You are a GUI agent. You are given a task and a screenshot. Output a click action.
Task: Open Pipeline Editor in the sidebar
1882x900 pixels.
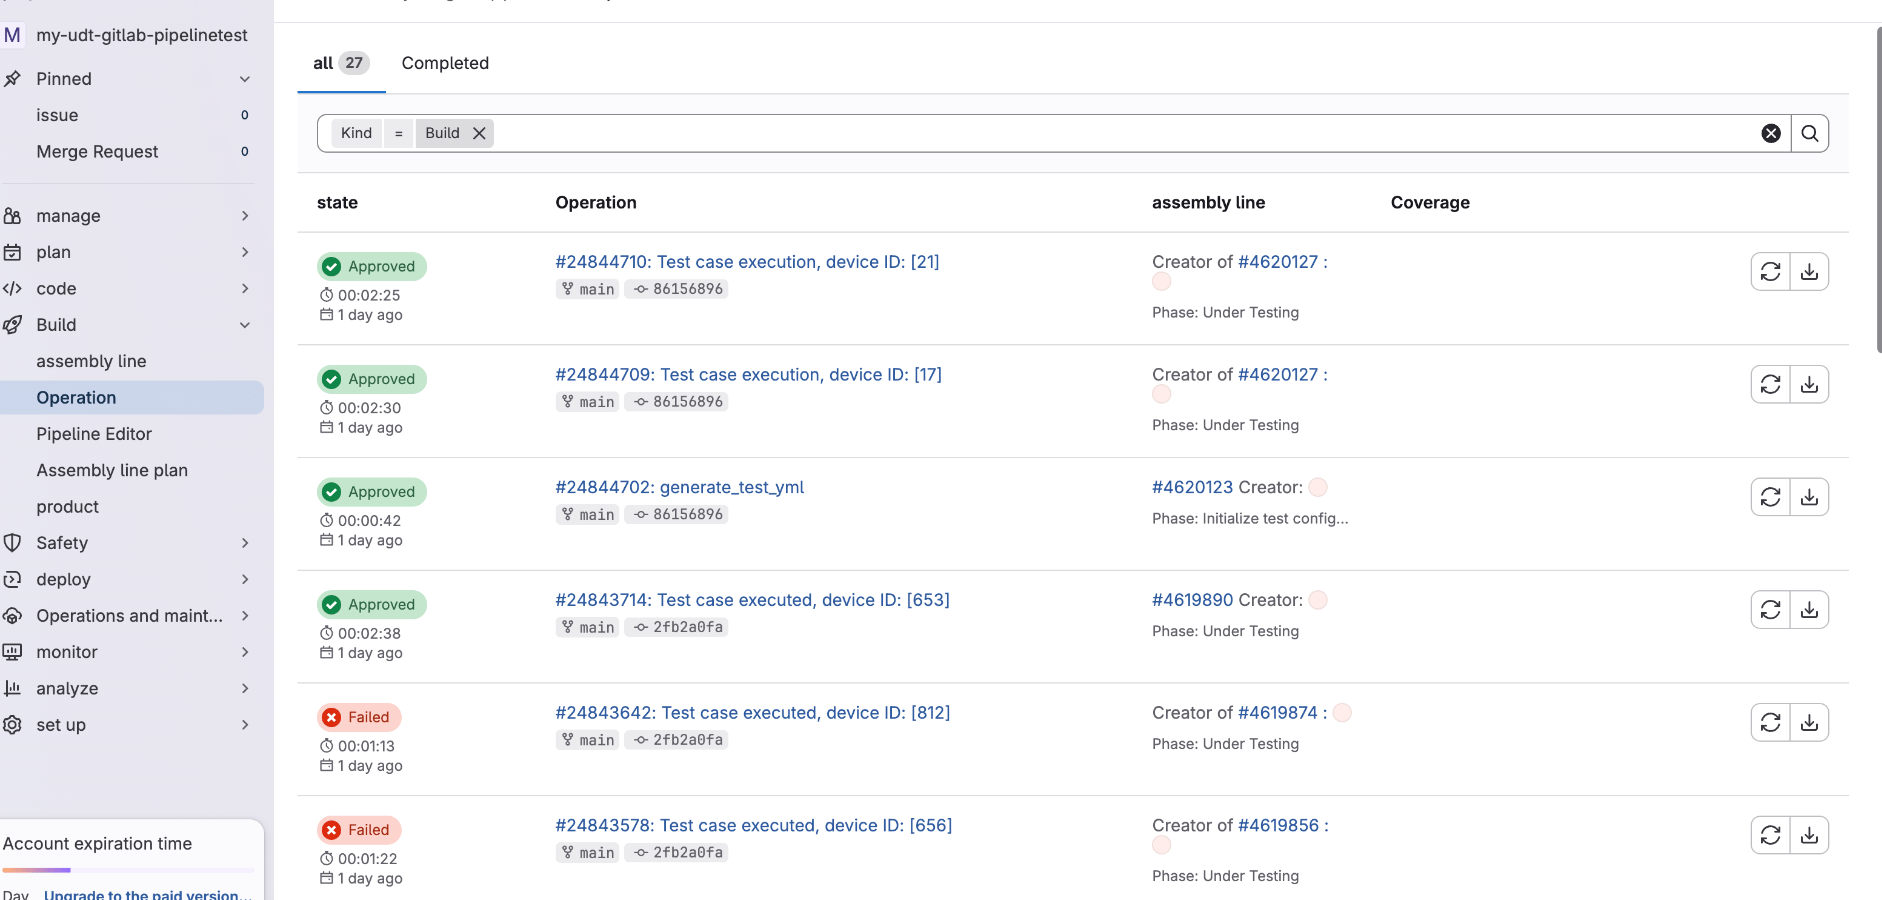point(94,434)
